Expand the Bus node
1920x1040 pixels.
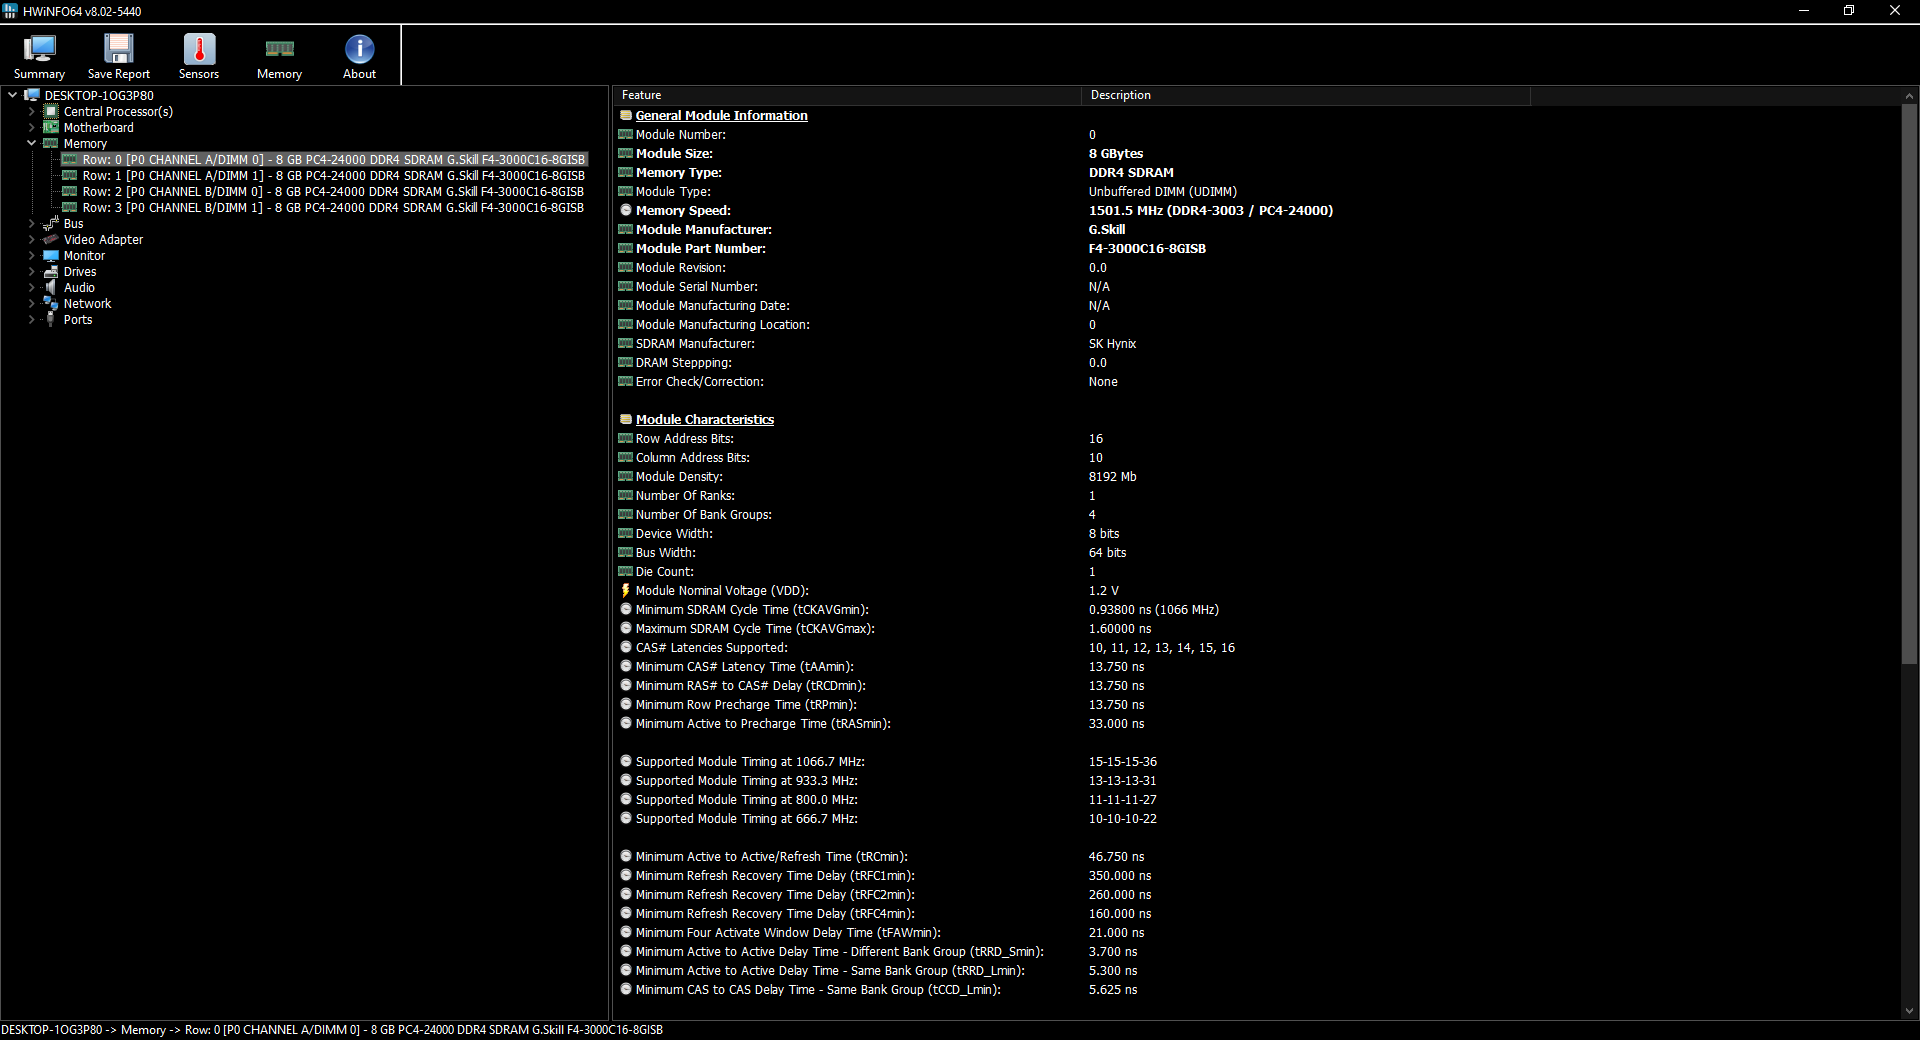pyautogui.click(x=31, y=223)
